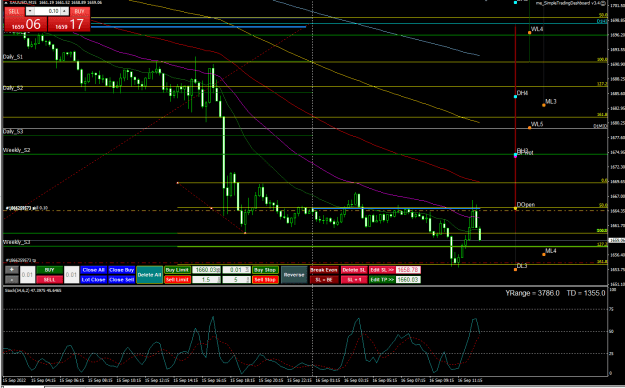This screenshot has width=625, height=388.
Task: Click the SL = BE button
Action: point(324,280)
